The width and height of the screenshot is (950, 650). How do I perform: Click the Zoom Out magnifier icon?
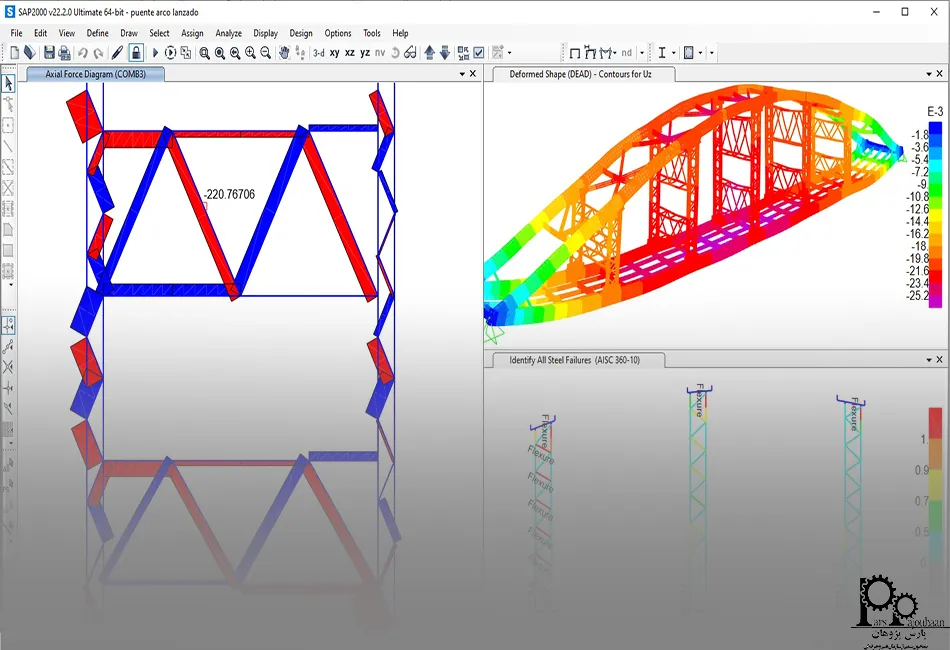(x=266, y=53)
